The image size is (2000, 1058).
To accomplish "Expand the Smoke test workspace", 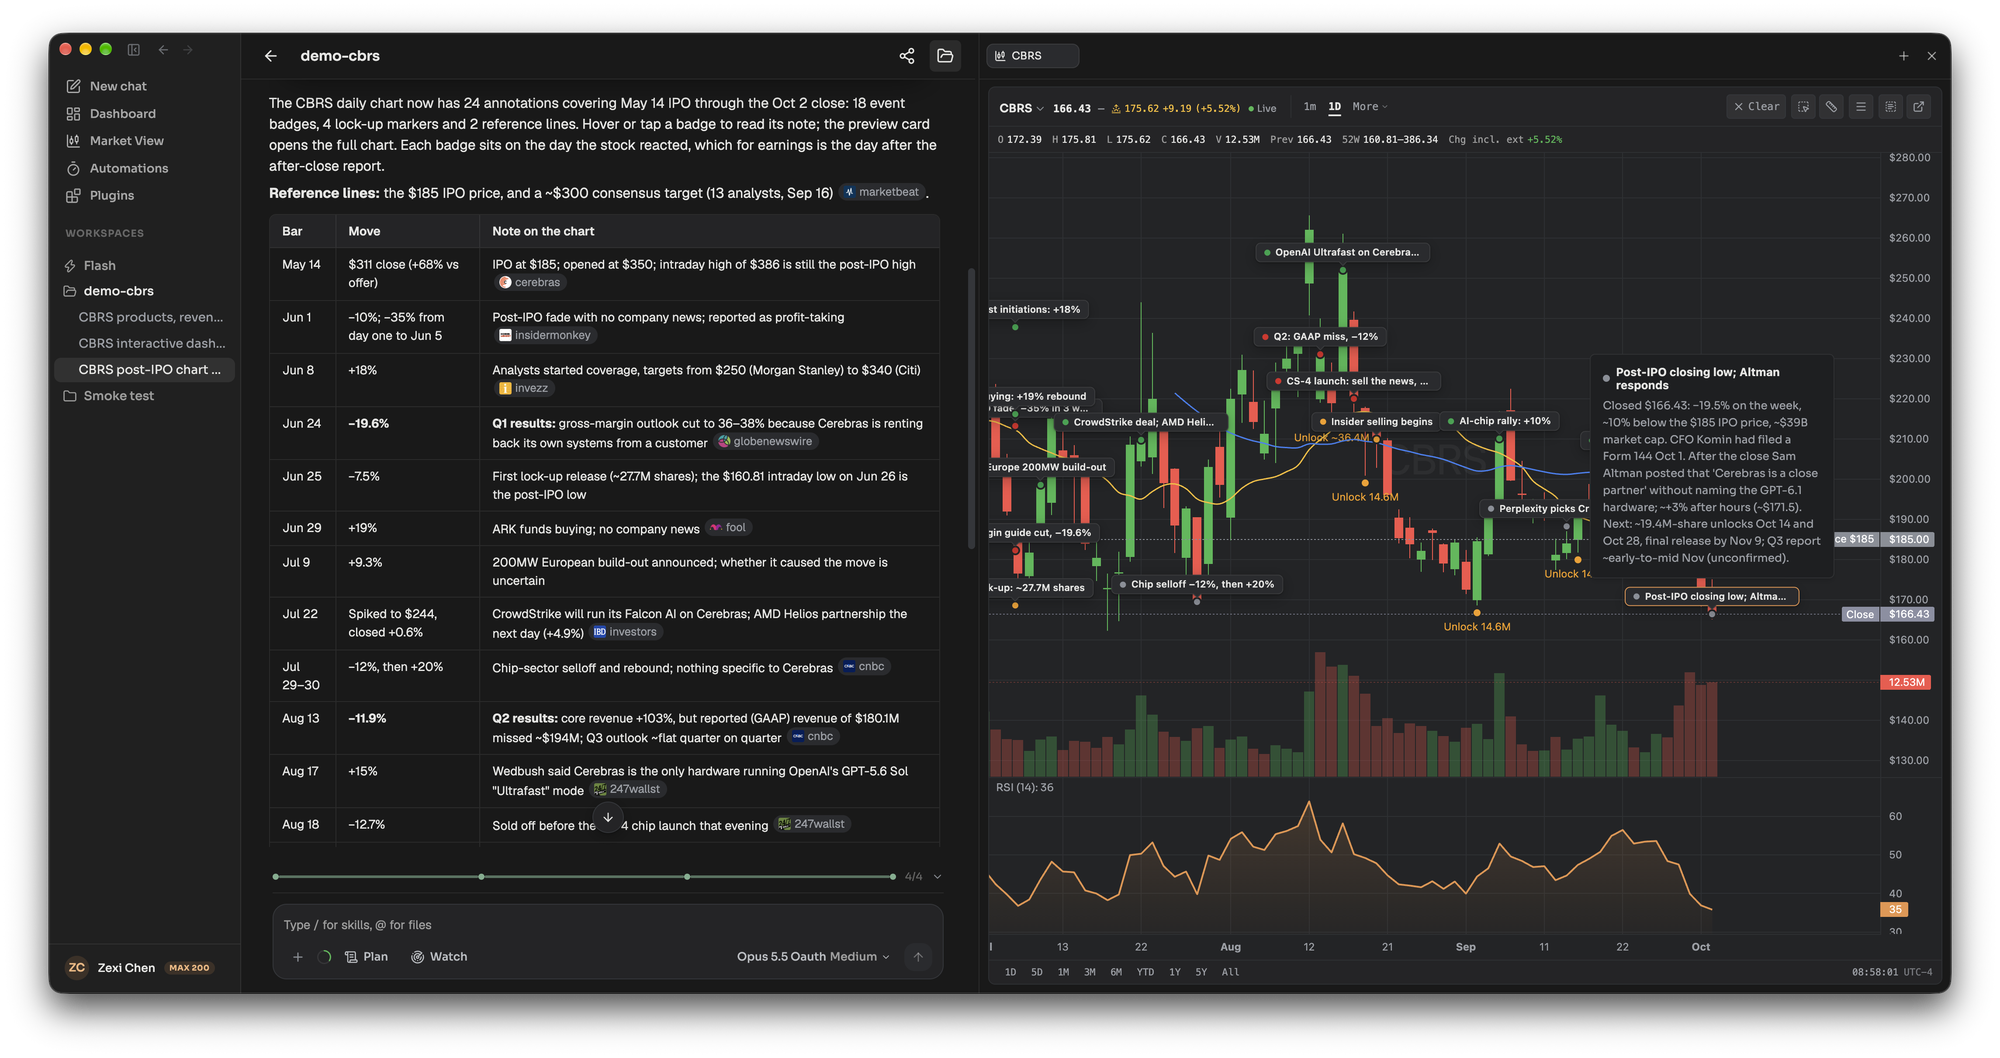I will [118, 396].
